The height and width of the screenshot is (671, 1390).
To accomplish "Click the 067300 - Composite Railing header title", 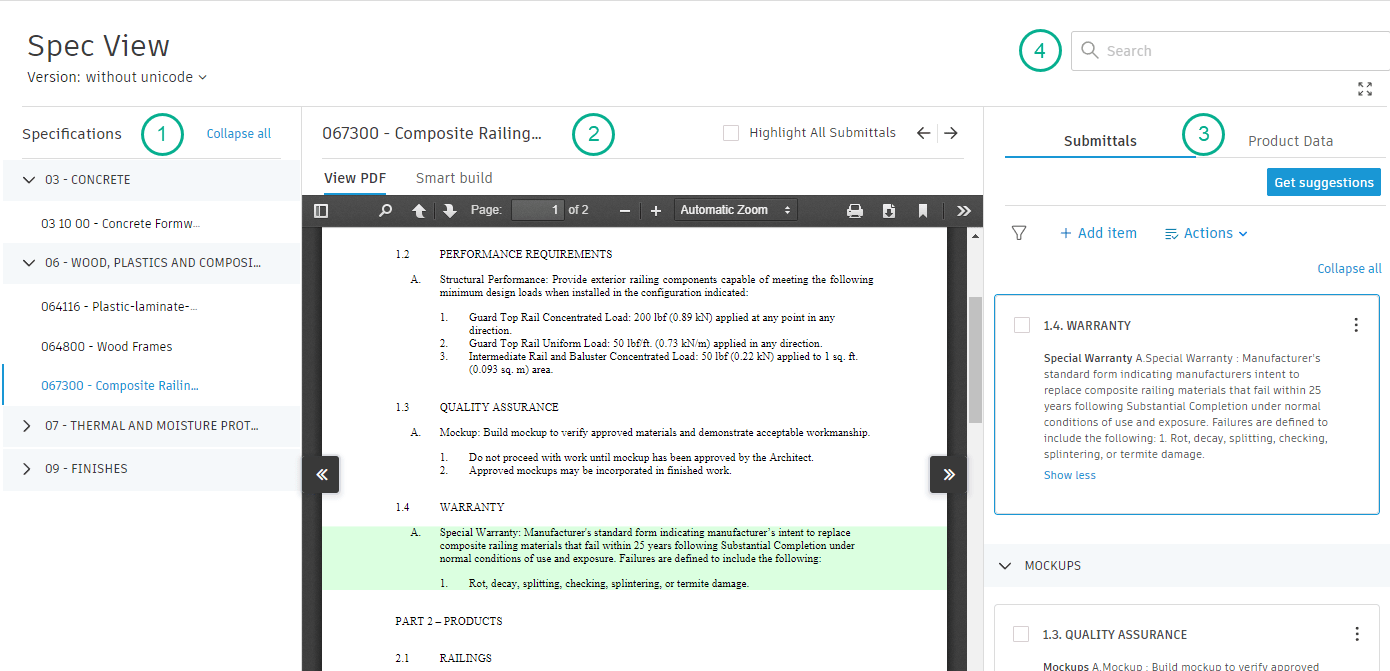I will pyautogui.click(x=431, y=133).
